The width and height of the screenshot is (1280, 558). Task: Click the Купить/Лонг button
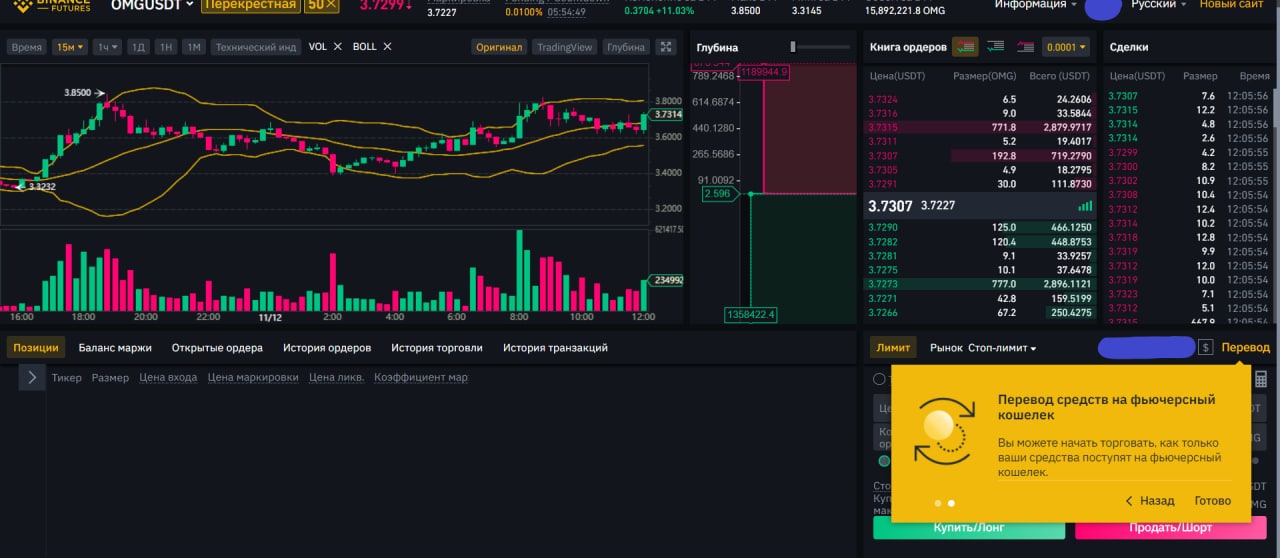(969, 528)
